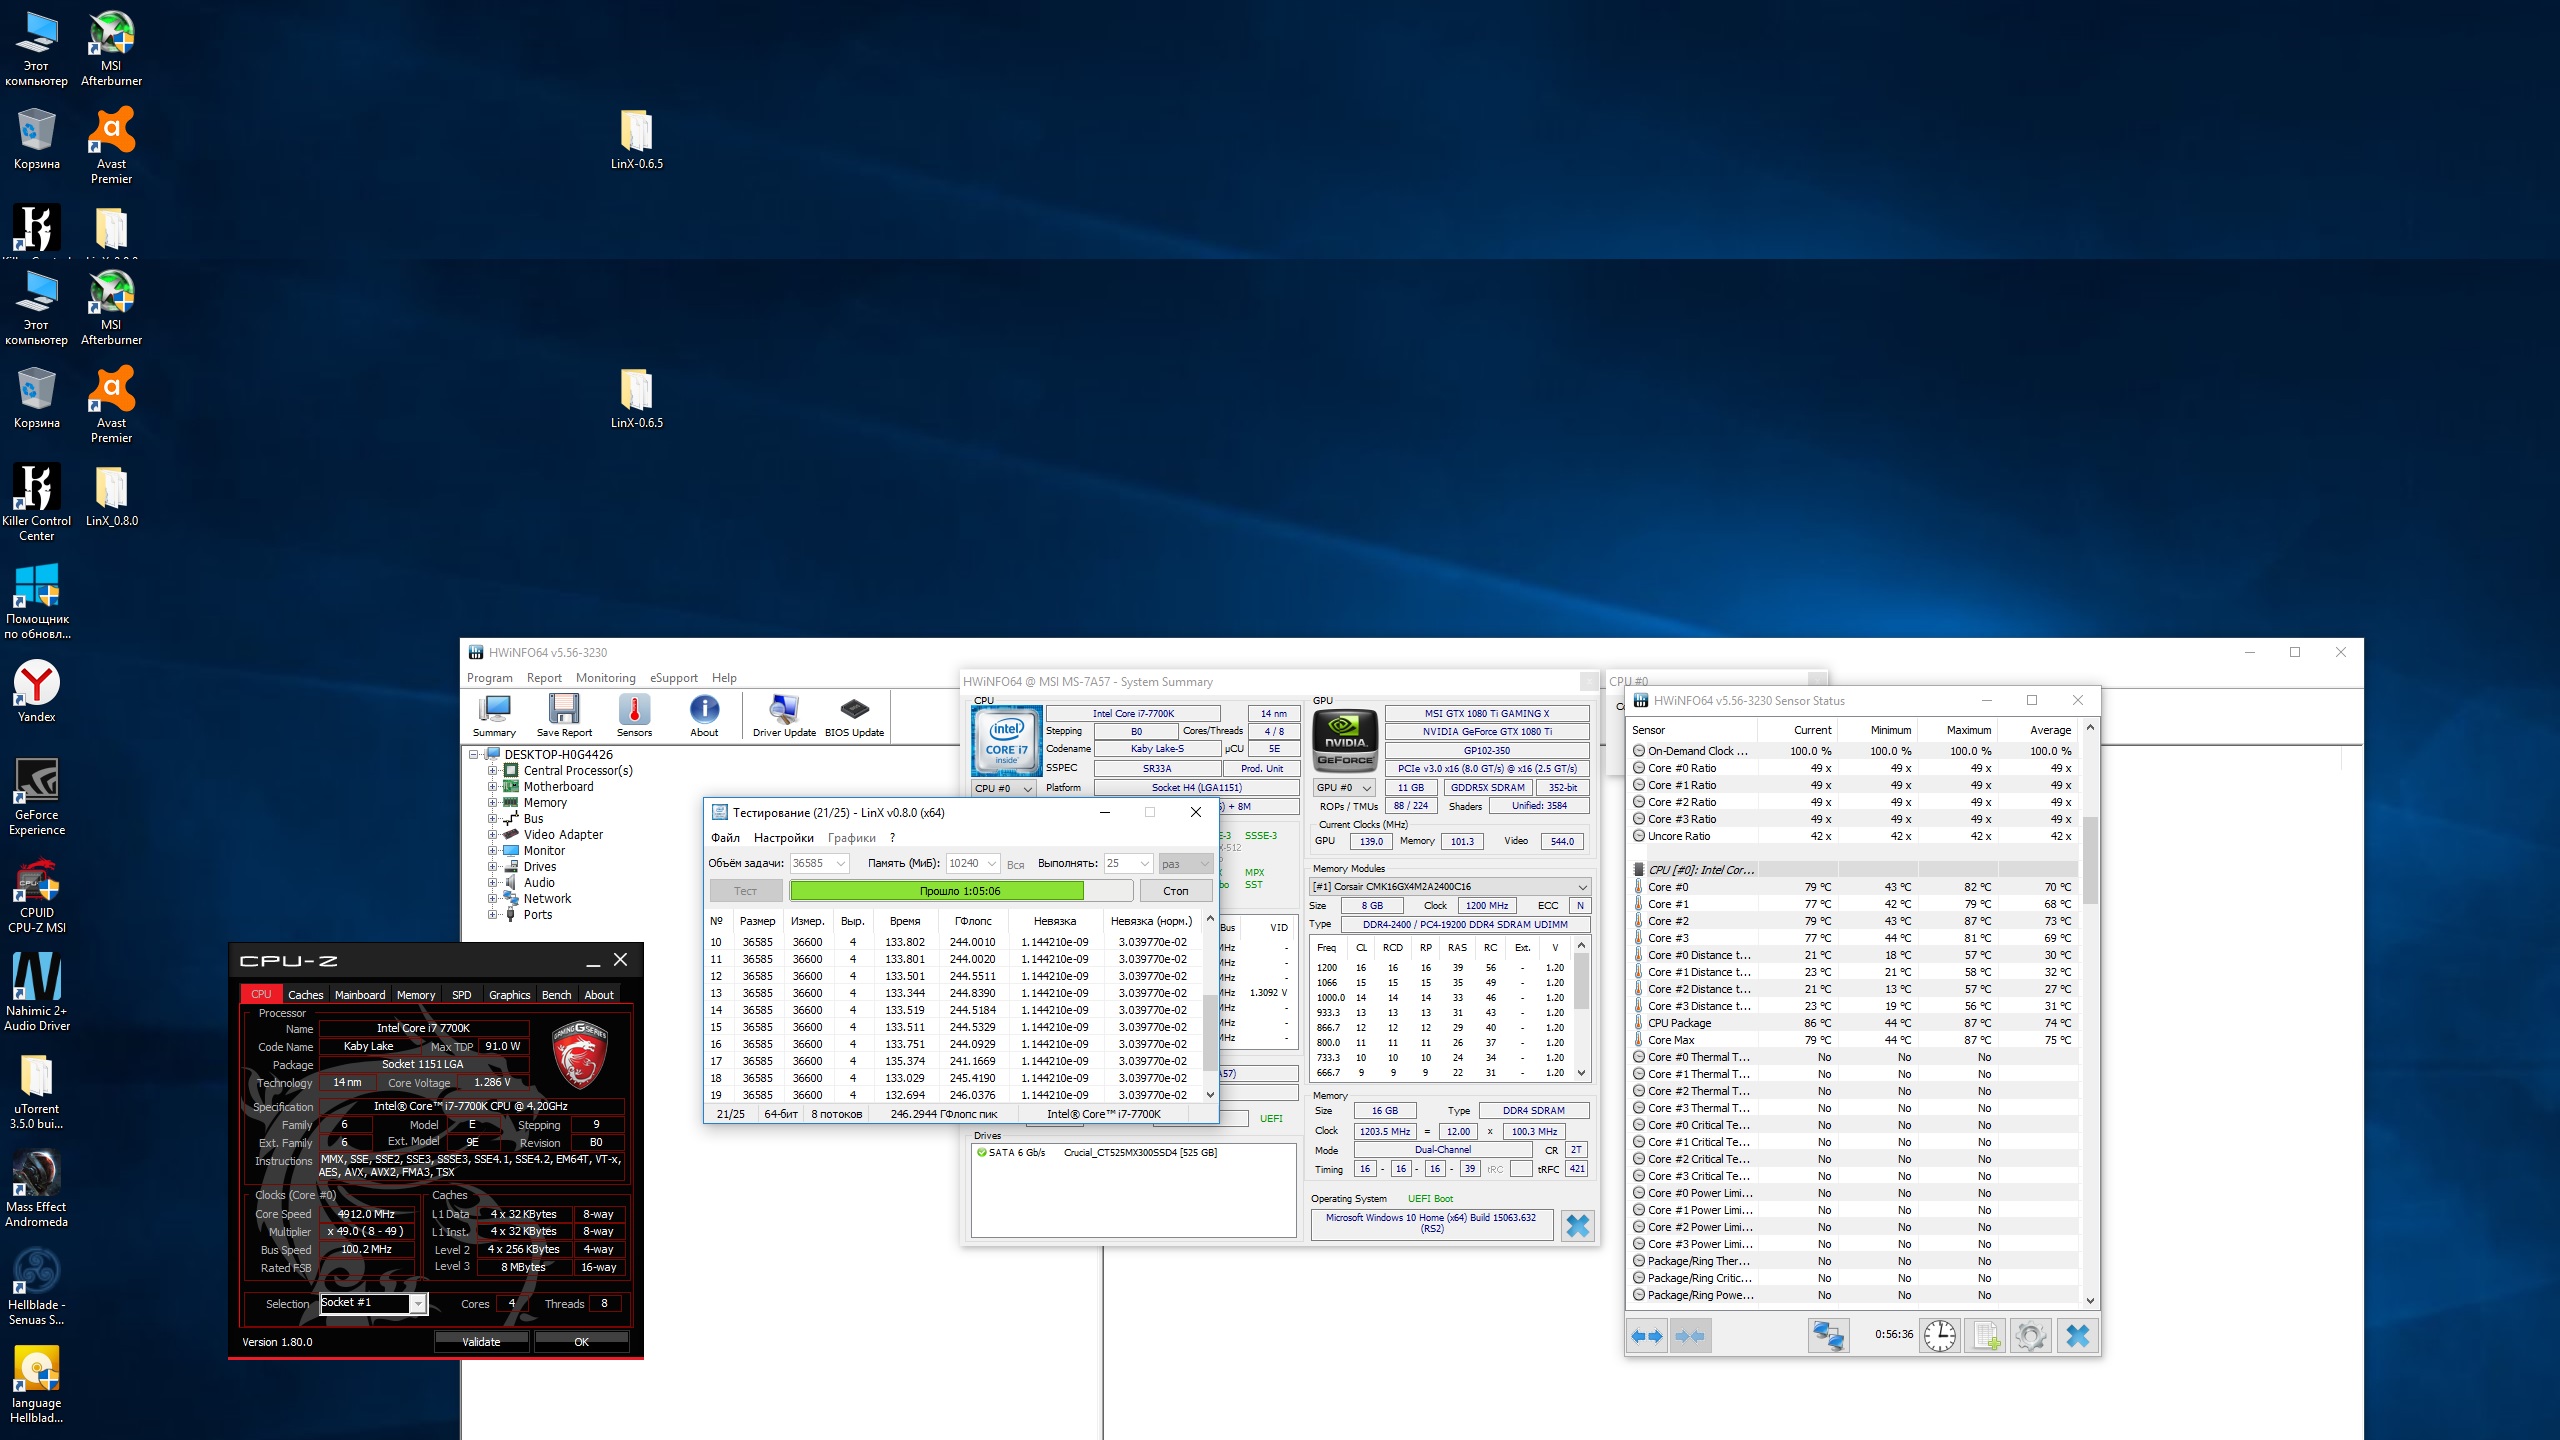Open the Monitoring menu in HWiNFO
The width and height of the screenshot is (2560, 1440).
605,678
